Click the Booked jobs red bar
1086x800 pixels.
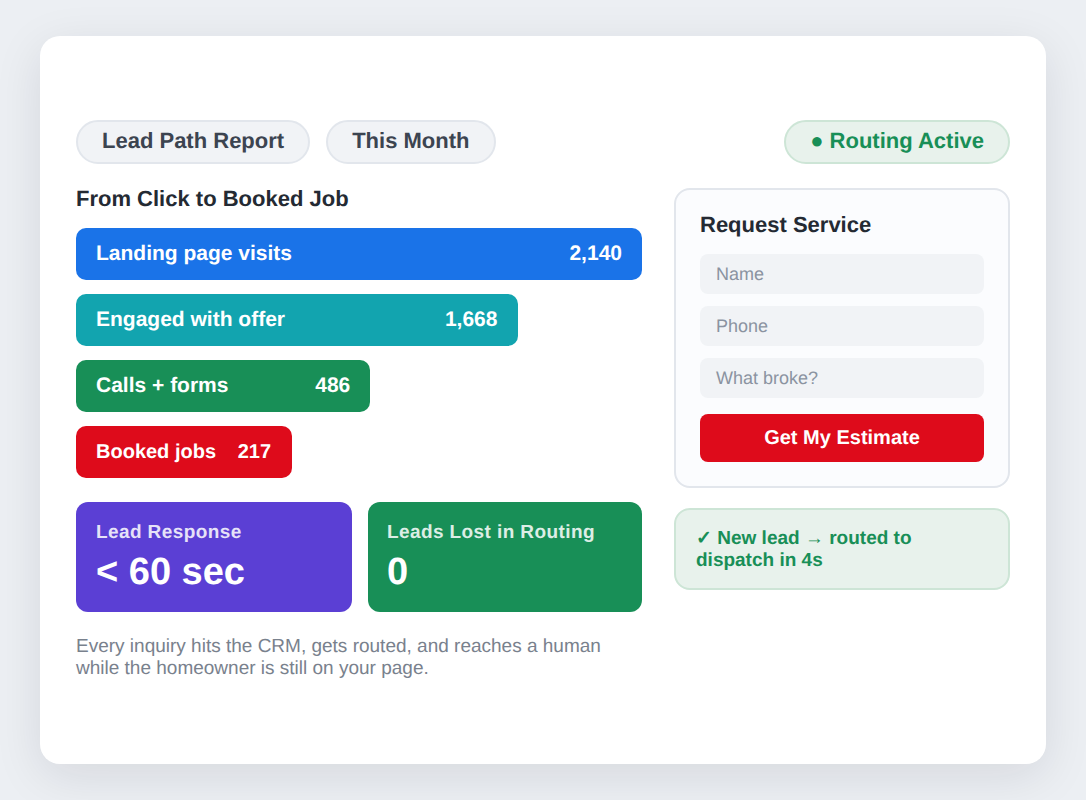pos(184,452)
